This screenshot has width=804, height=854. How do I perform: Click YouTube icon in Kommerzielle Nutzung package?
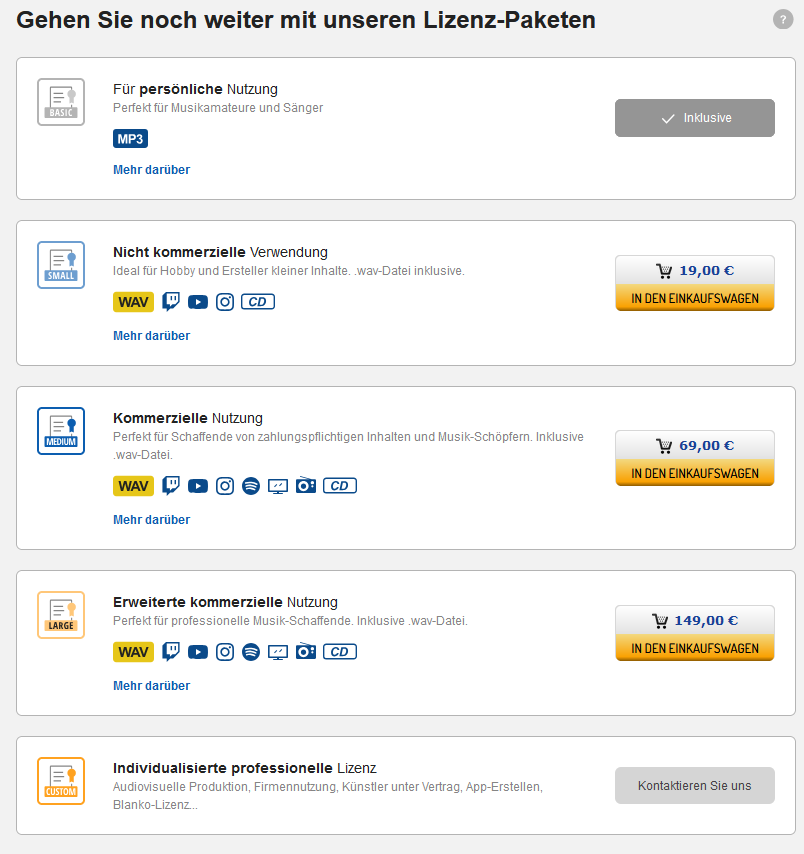198,486
